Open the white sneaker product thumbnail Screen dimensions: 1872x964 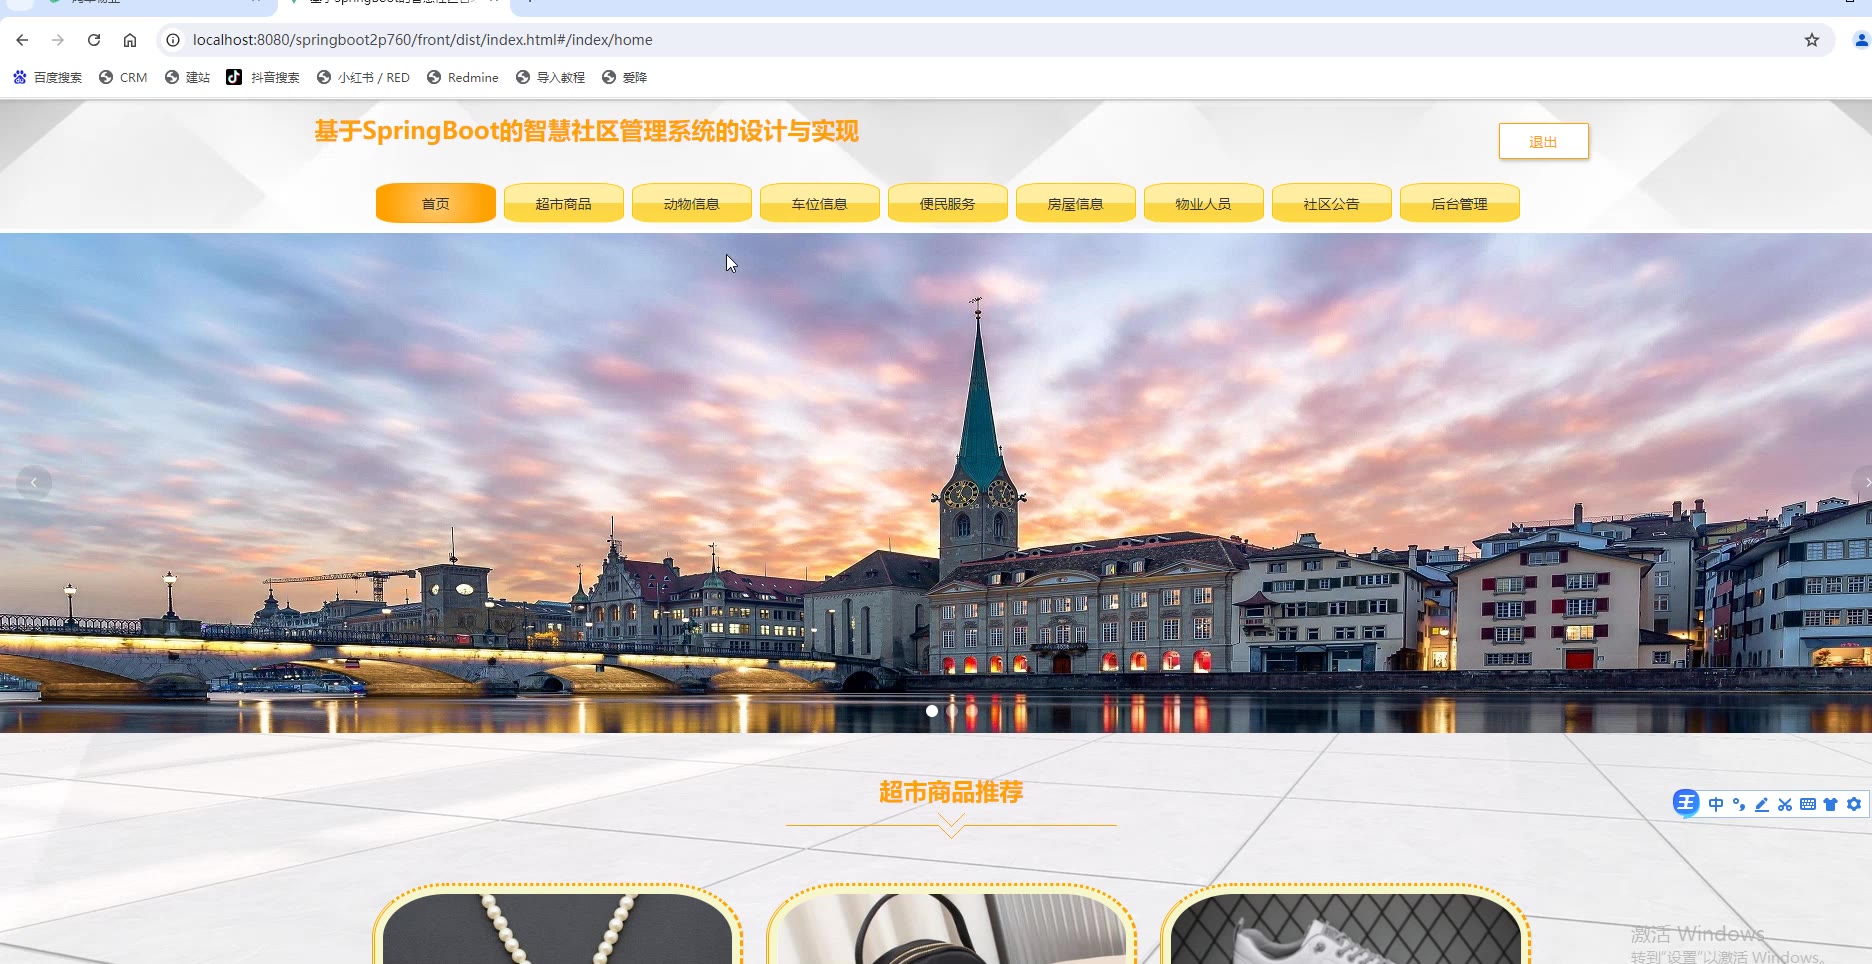coord(1346,928)
